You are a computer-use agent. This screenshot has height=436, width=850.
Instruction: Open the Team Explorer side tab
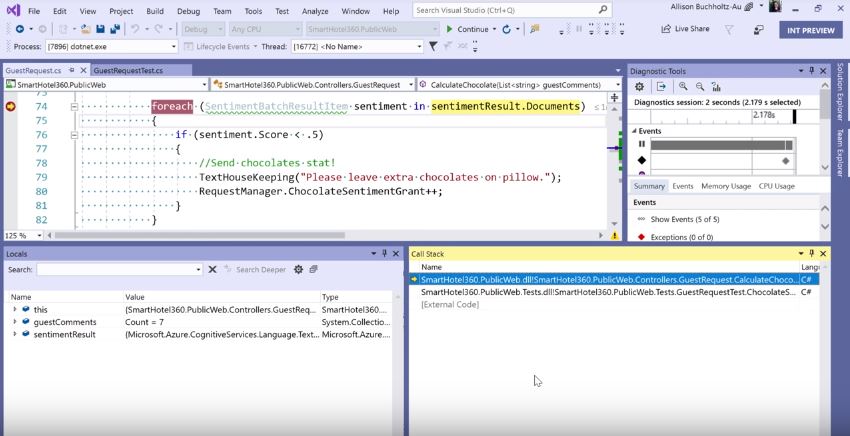[x=840, y=153]
